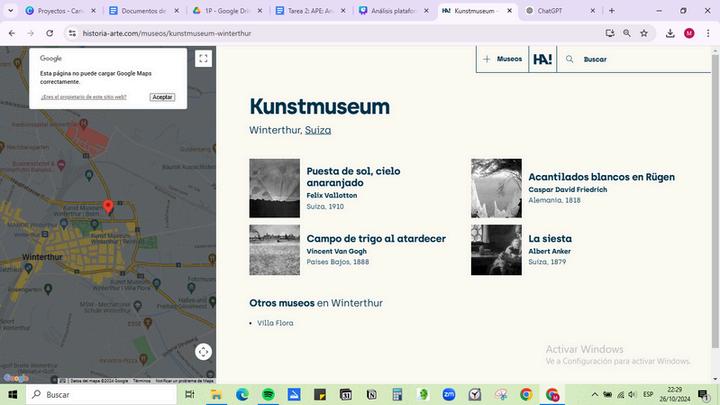Click the map recenter location button
This screenshot has height=405, width=720.
pos(203,352)
